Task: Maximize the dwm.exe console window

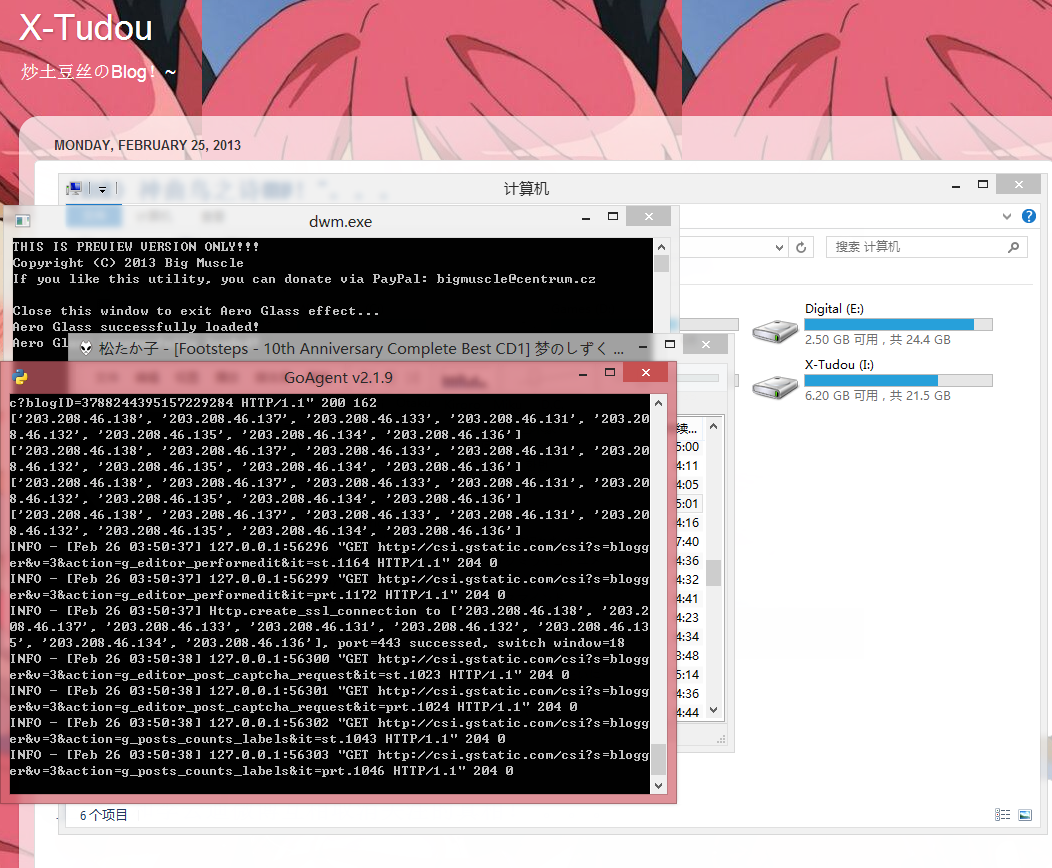Action: (x=613, y=216)
